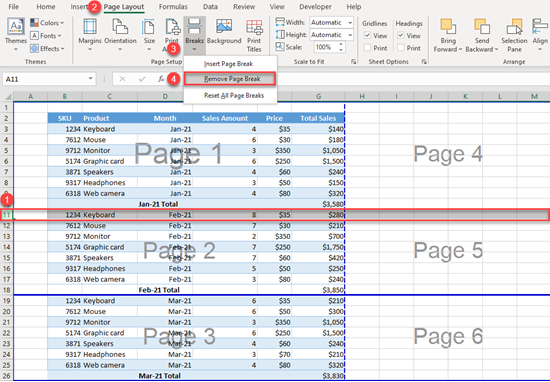Viewport: 550px width, 382px height.
Task: Click the formula bar Cancel X icon
Action: click(122, 79)
